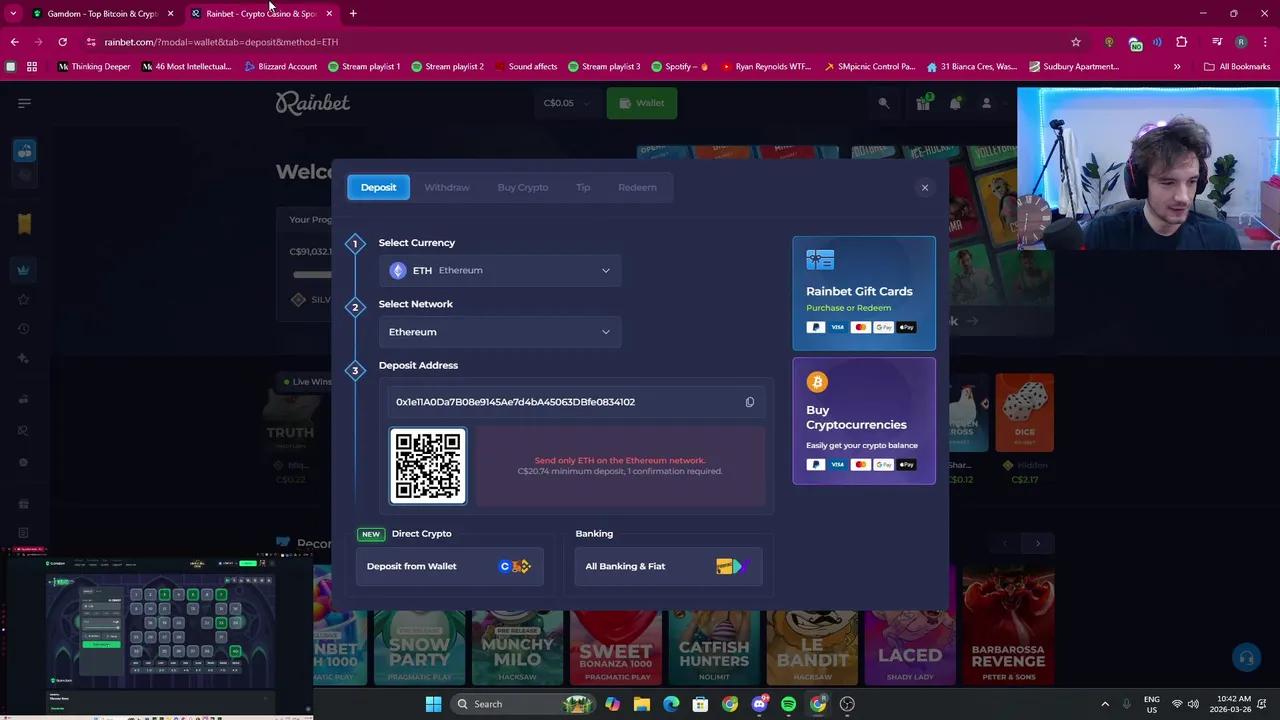
Task: Open OBS Studio from the taskbar
Action: pyautogui.click(x=847, y=704)
